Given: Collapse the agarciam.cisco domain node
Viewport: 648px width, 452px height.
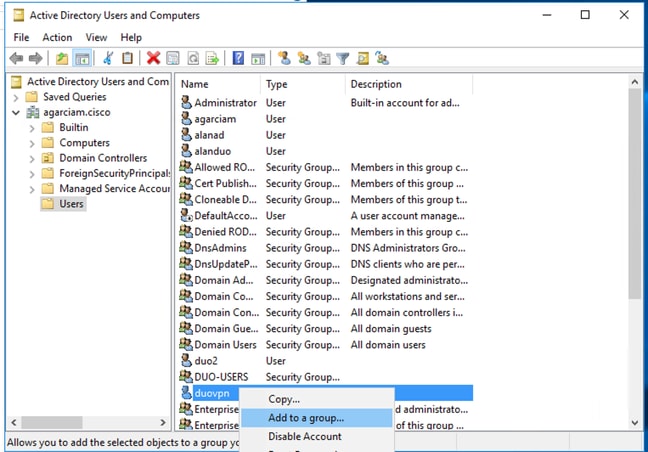Looking at the screenshot, I should pos(16,112).
